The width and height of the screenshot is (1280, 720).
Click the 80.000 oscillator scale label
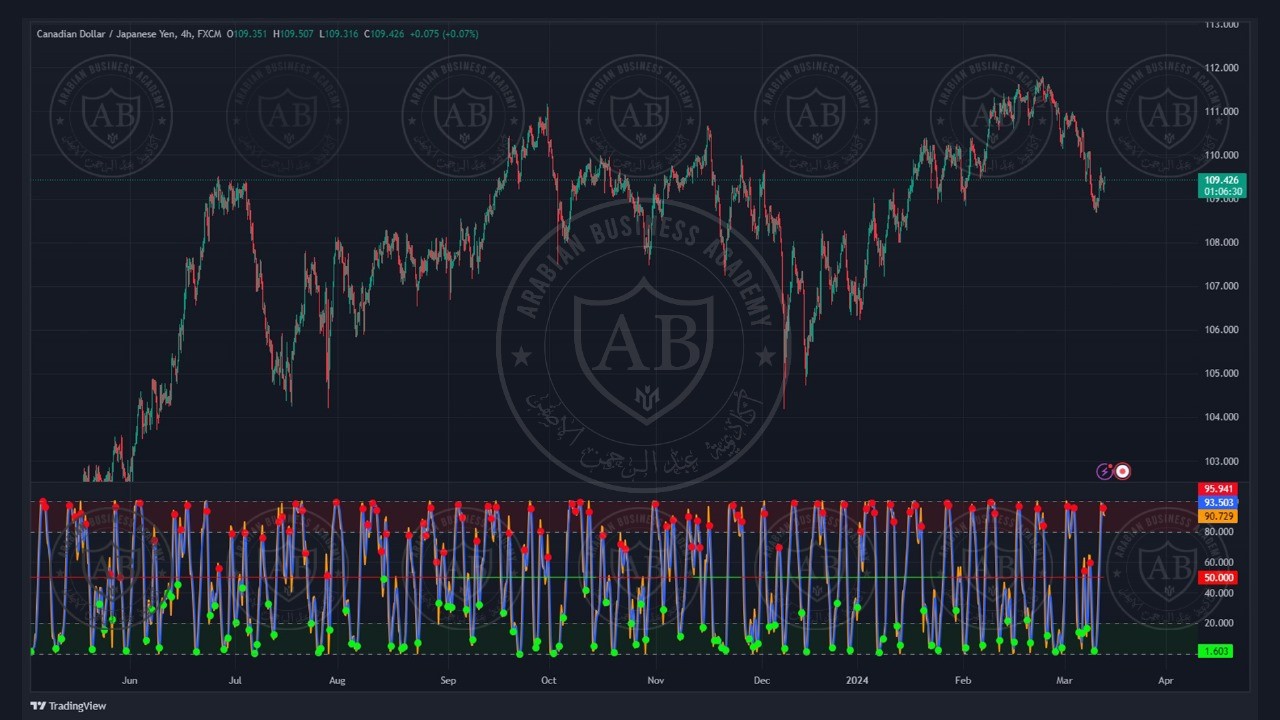coord(1219,532)
